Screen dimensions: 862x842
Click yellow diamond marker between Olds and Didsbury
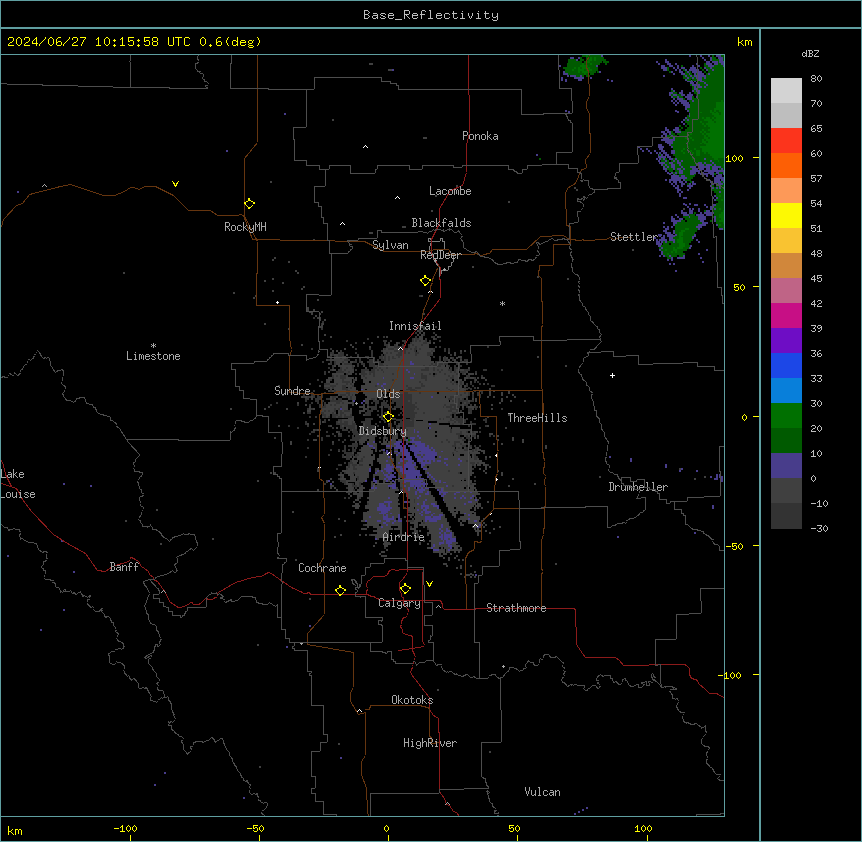388,417
